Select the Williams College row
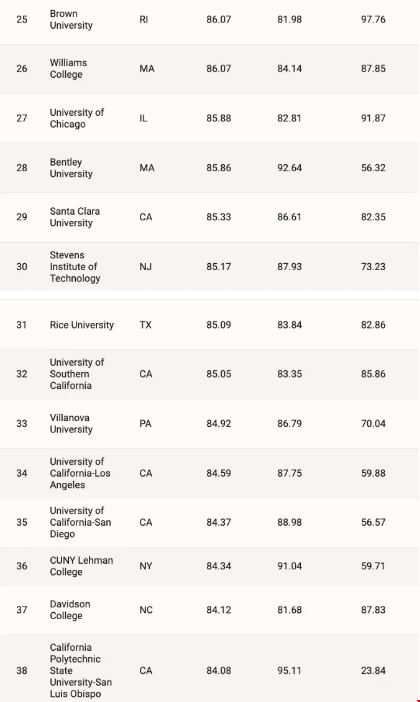 click(209, 69)
